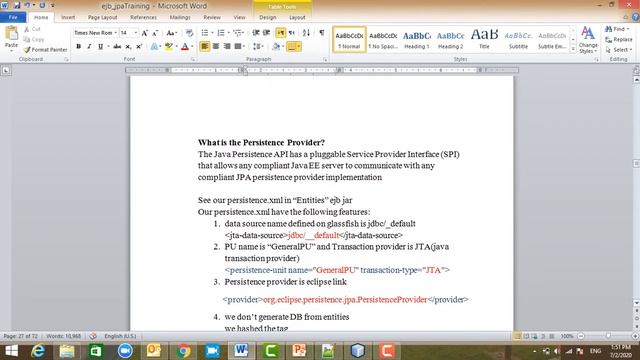
Task: Toggle Align Text Right
Action: (x=227, y=47)
